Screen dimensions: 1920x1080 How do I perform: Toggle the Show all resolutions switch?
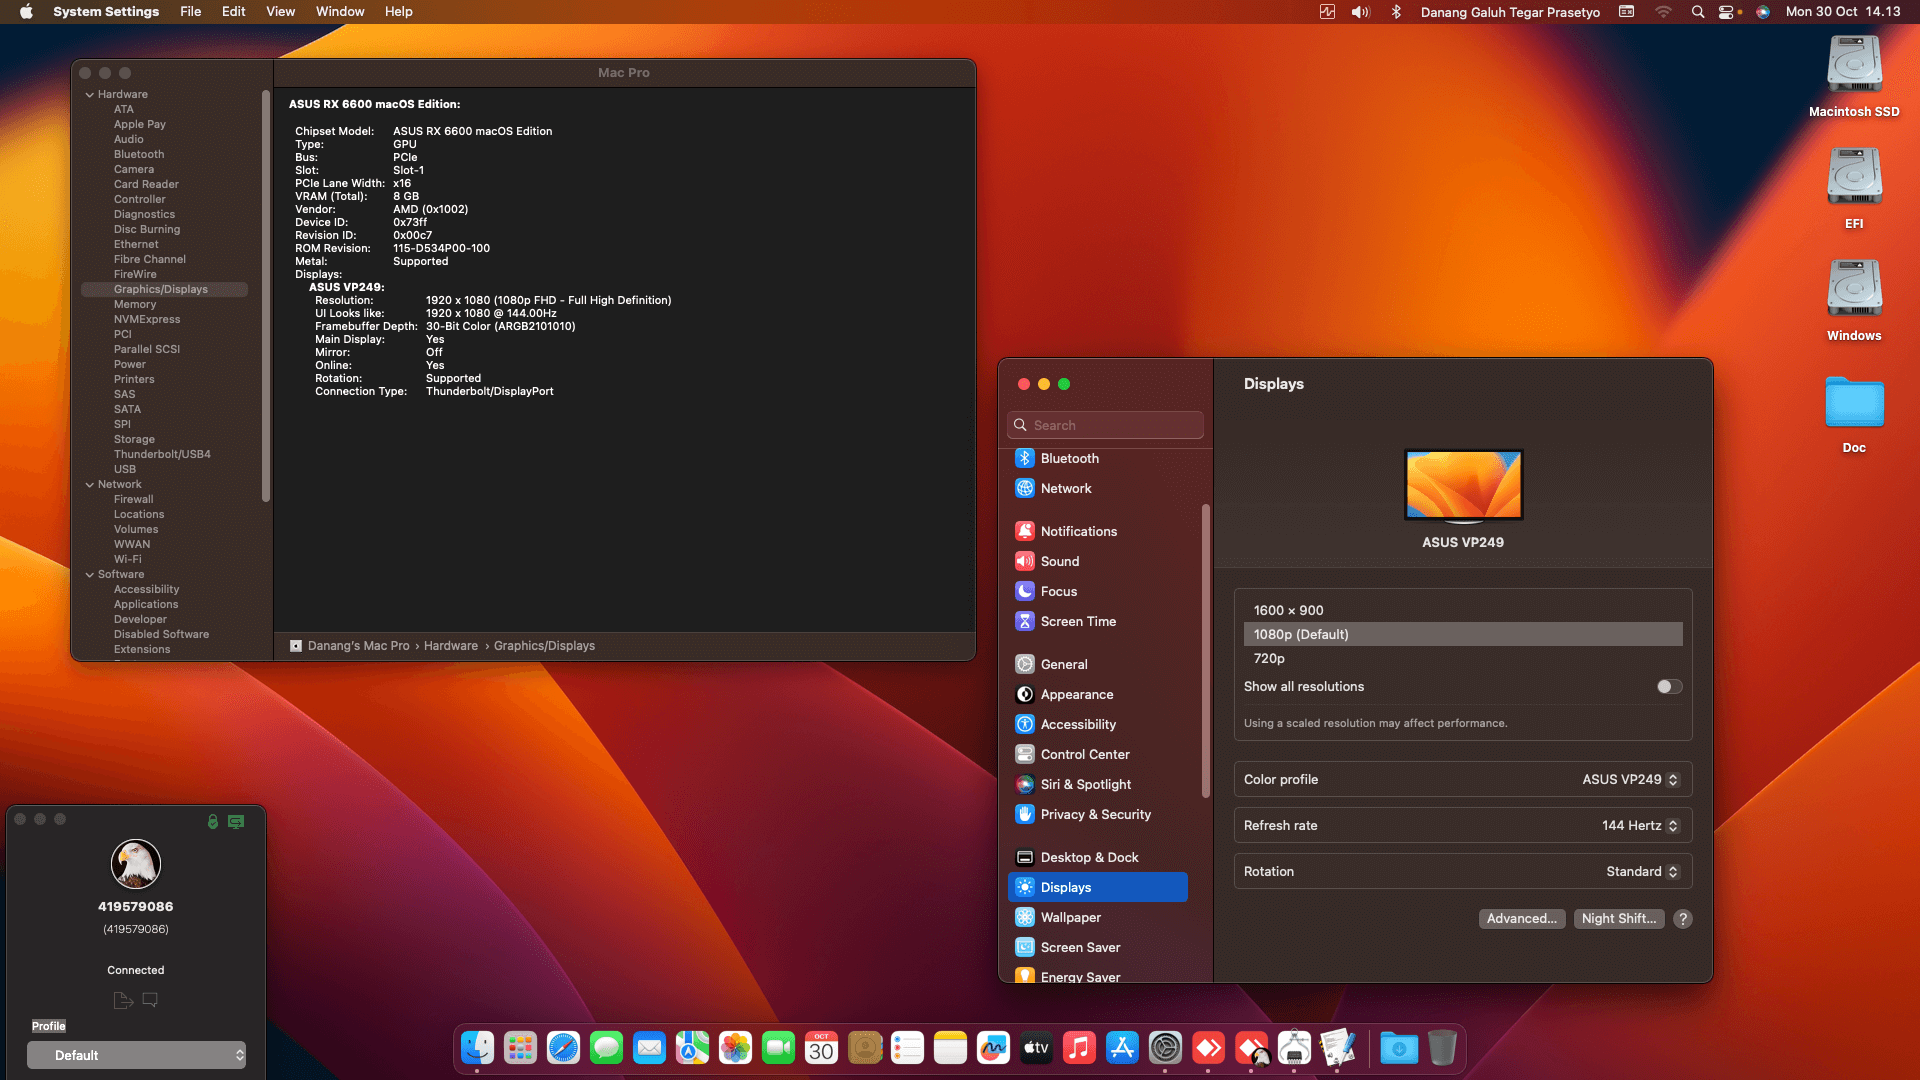(1669, 686)
